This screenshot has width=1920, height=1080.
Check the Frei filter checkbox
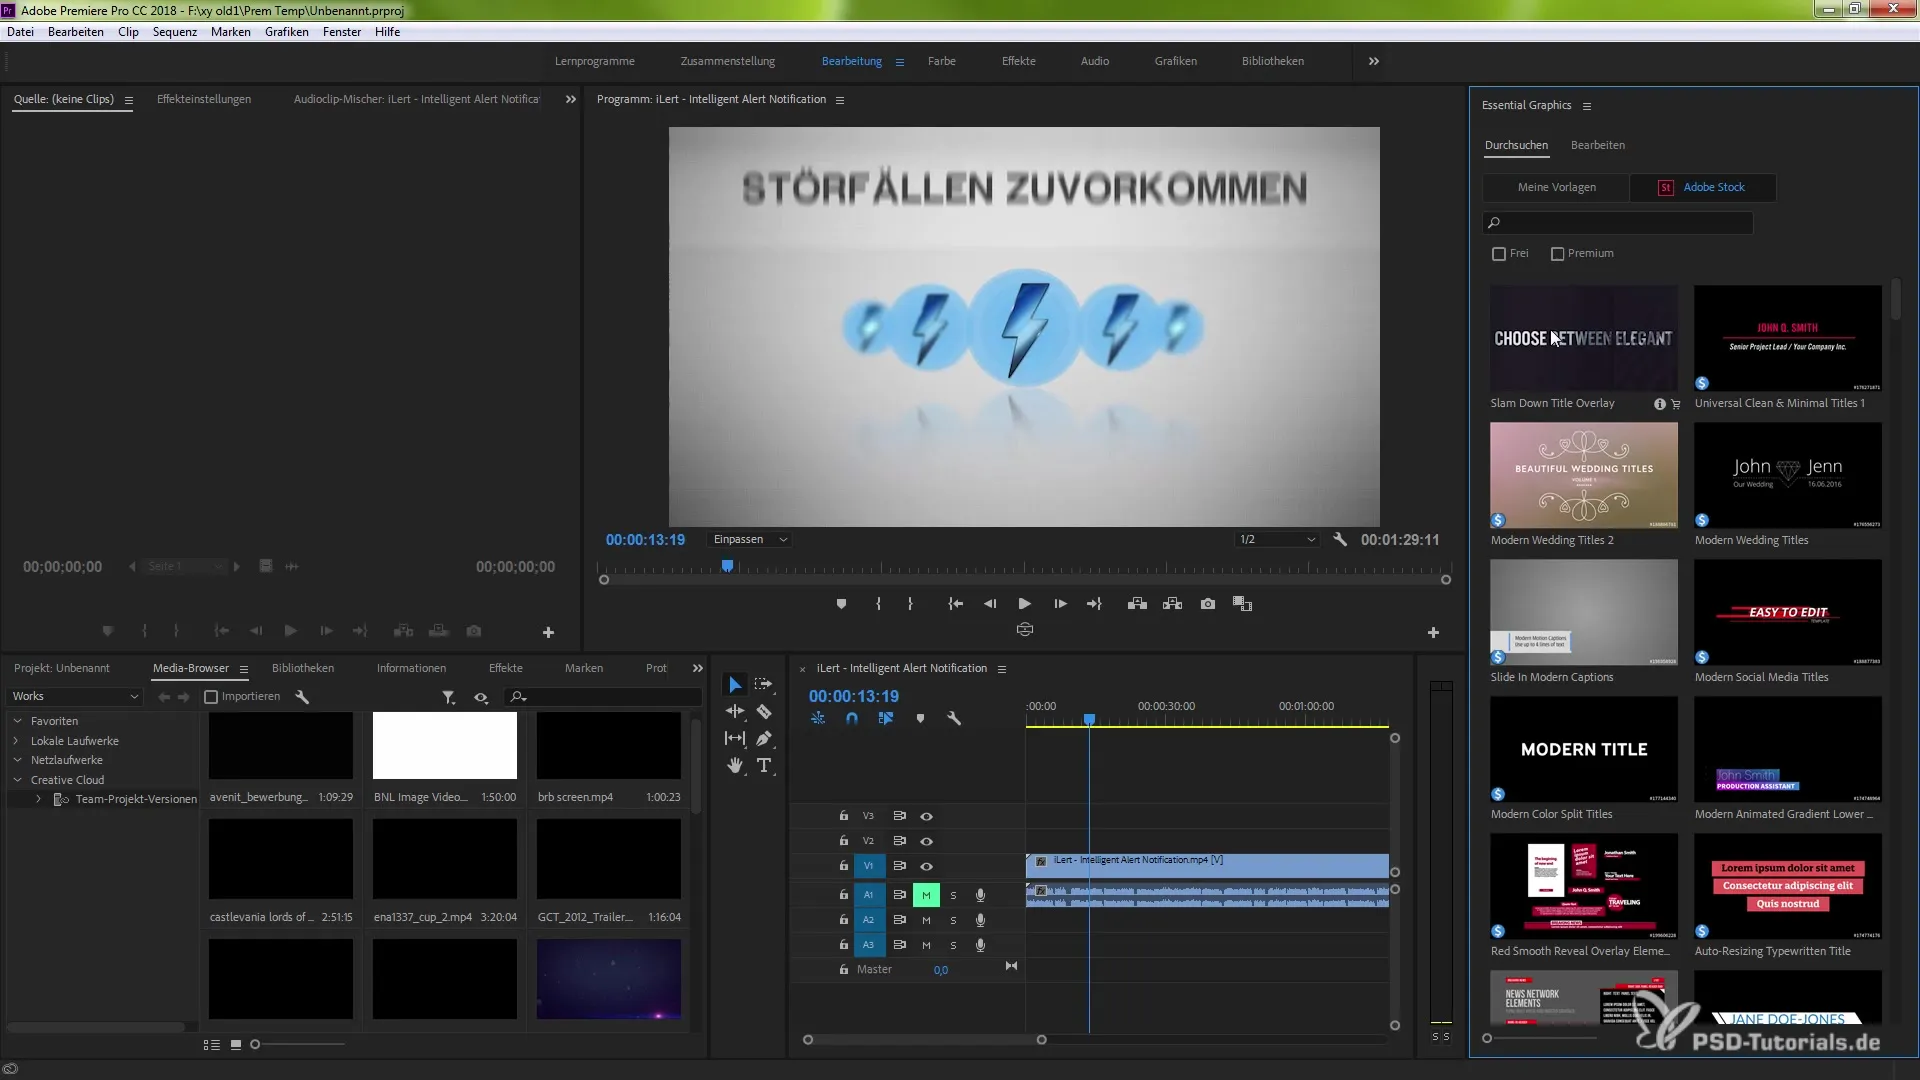pos(1499,254)
